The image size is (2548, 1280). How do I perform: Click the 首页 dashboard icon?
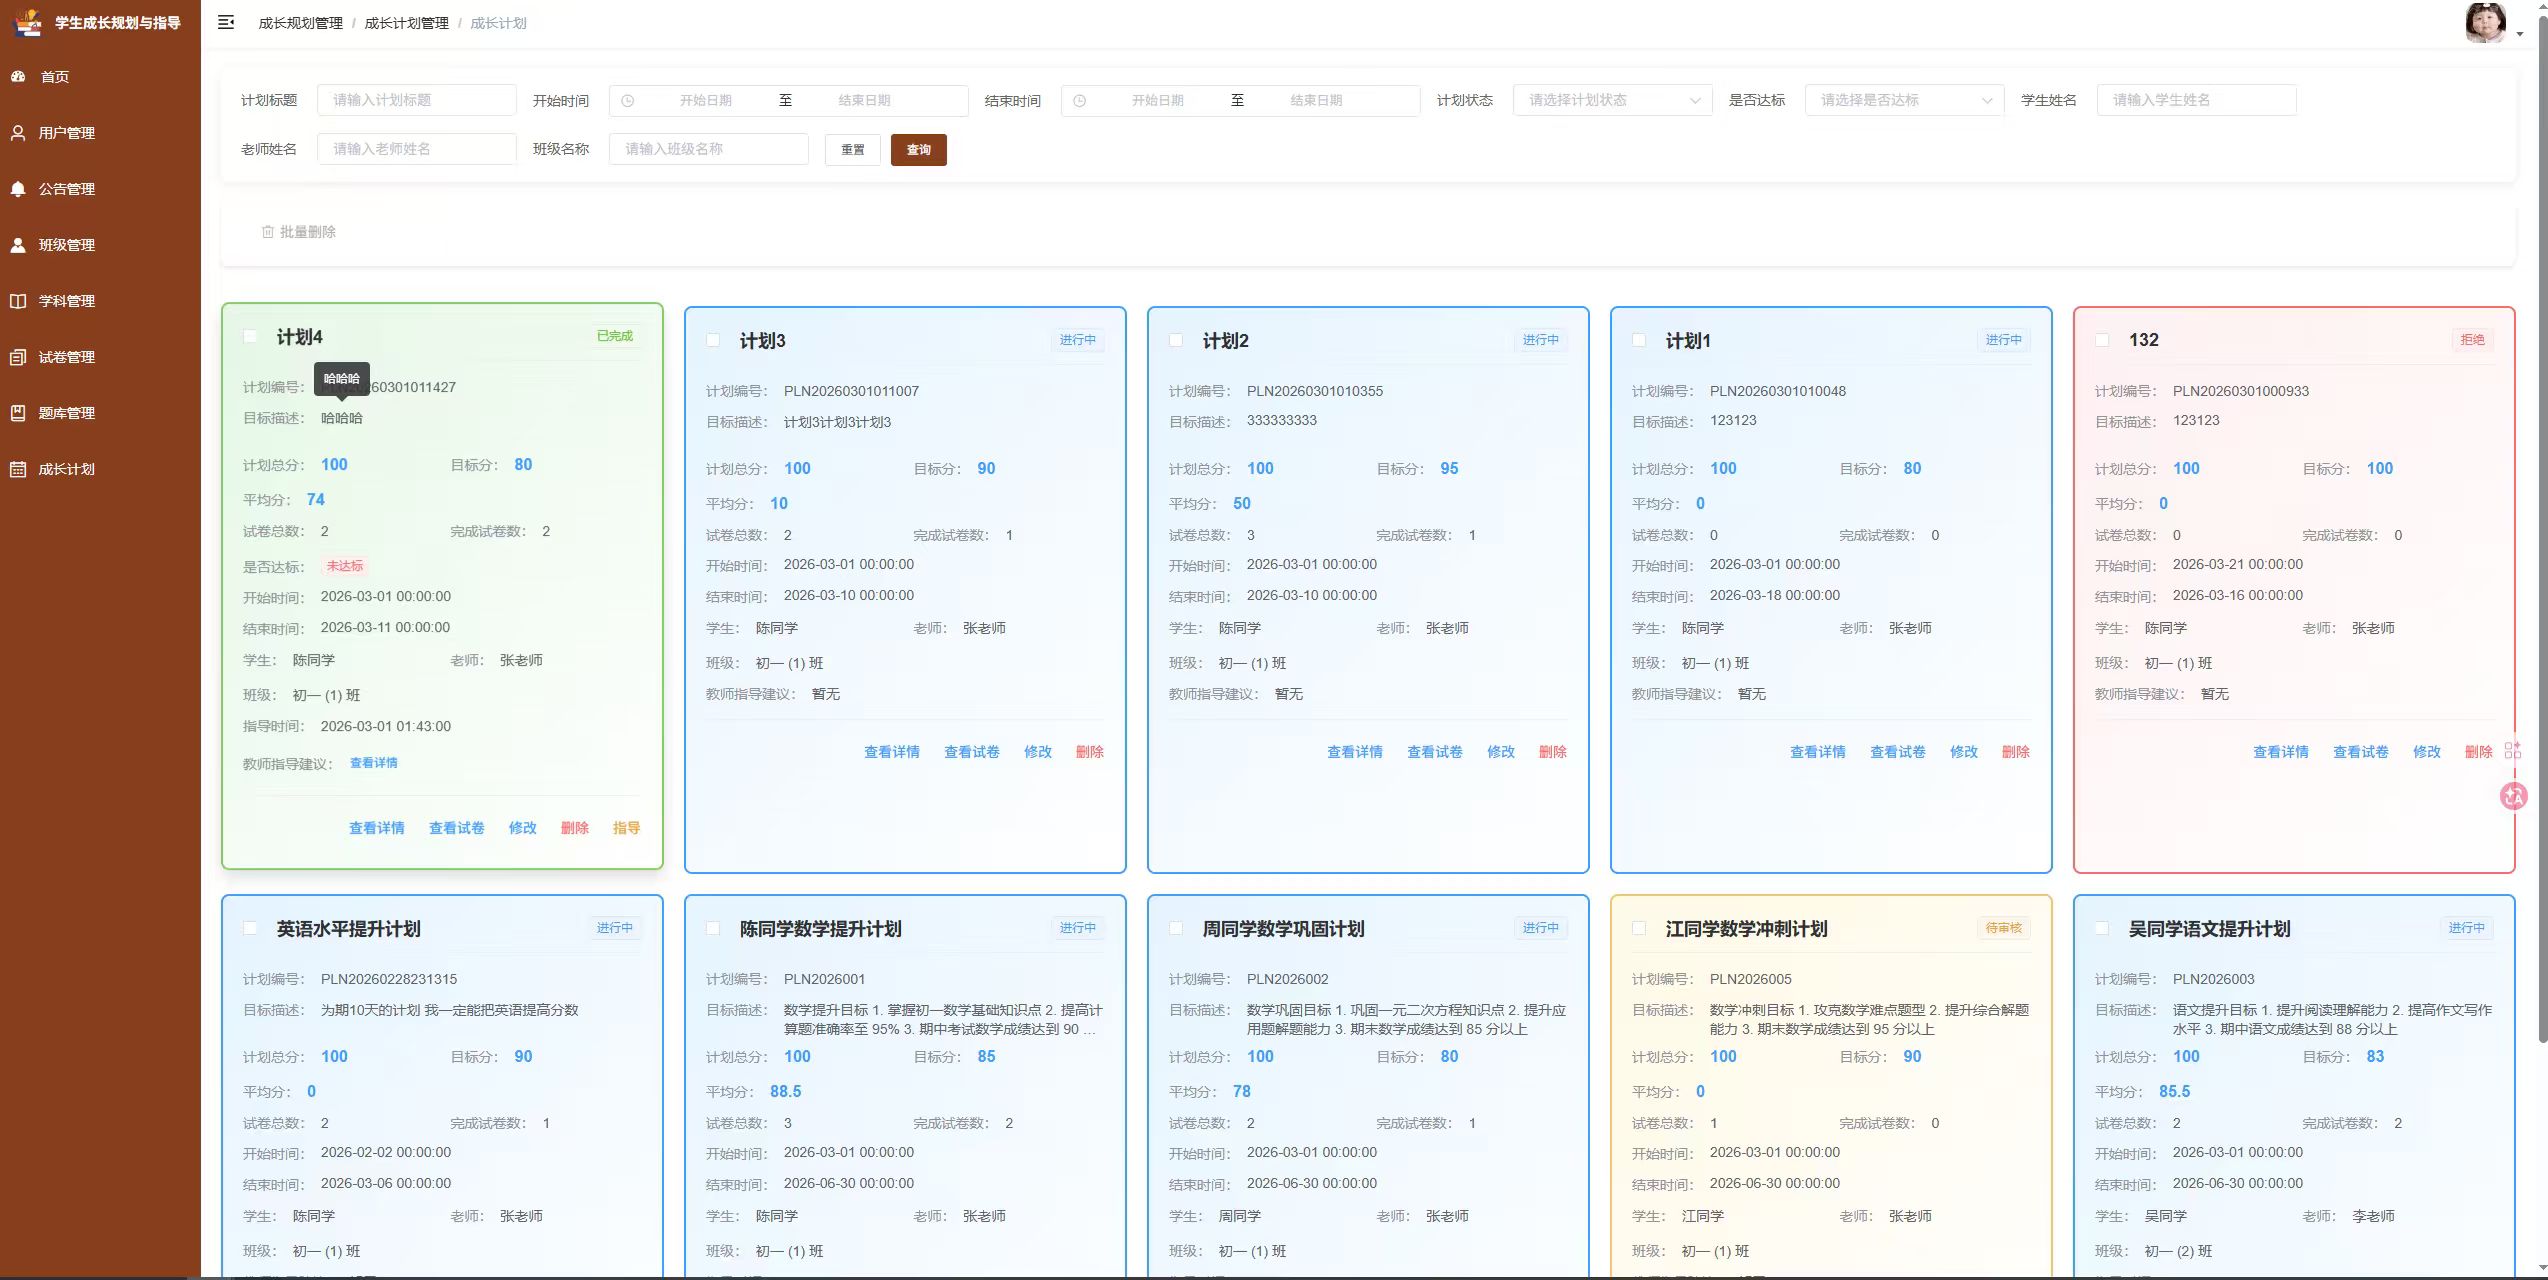coord(18,77)
